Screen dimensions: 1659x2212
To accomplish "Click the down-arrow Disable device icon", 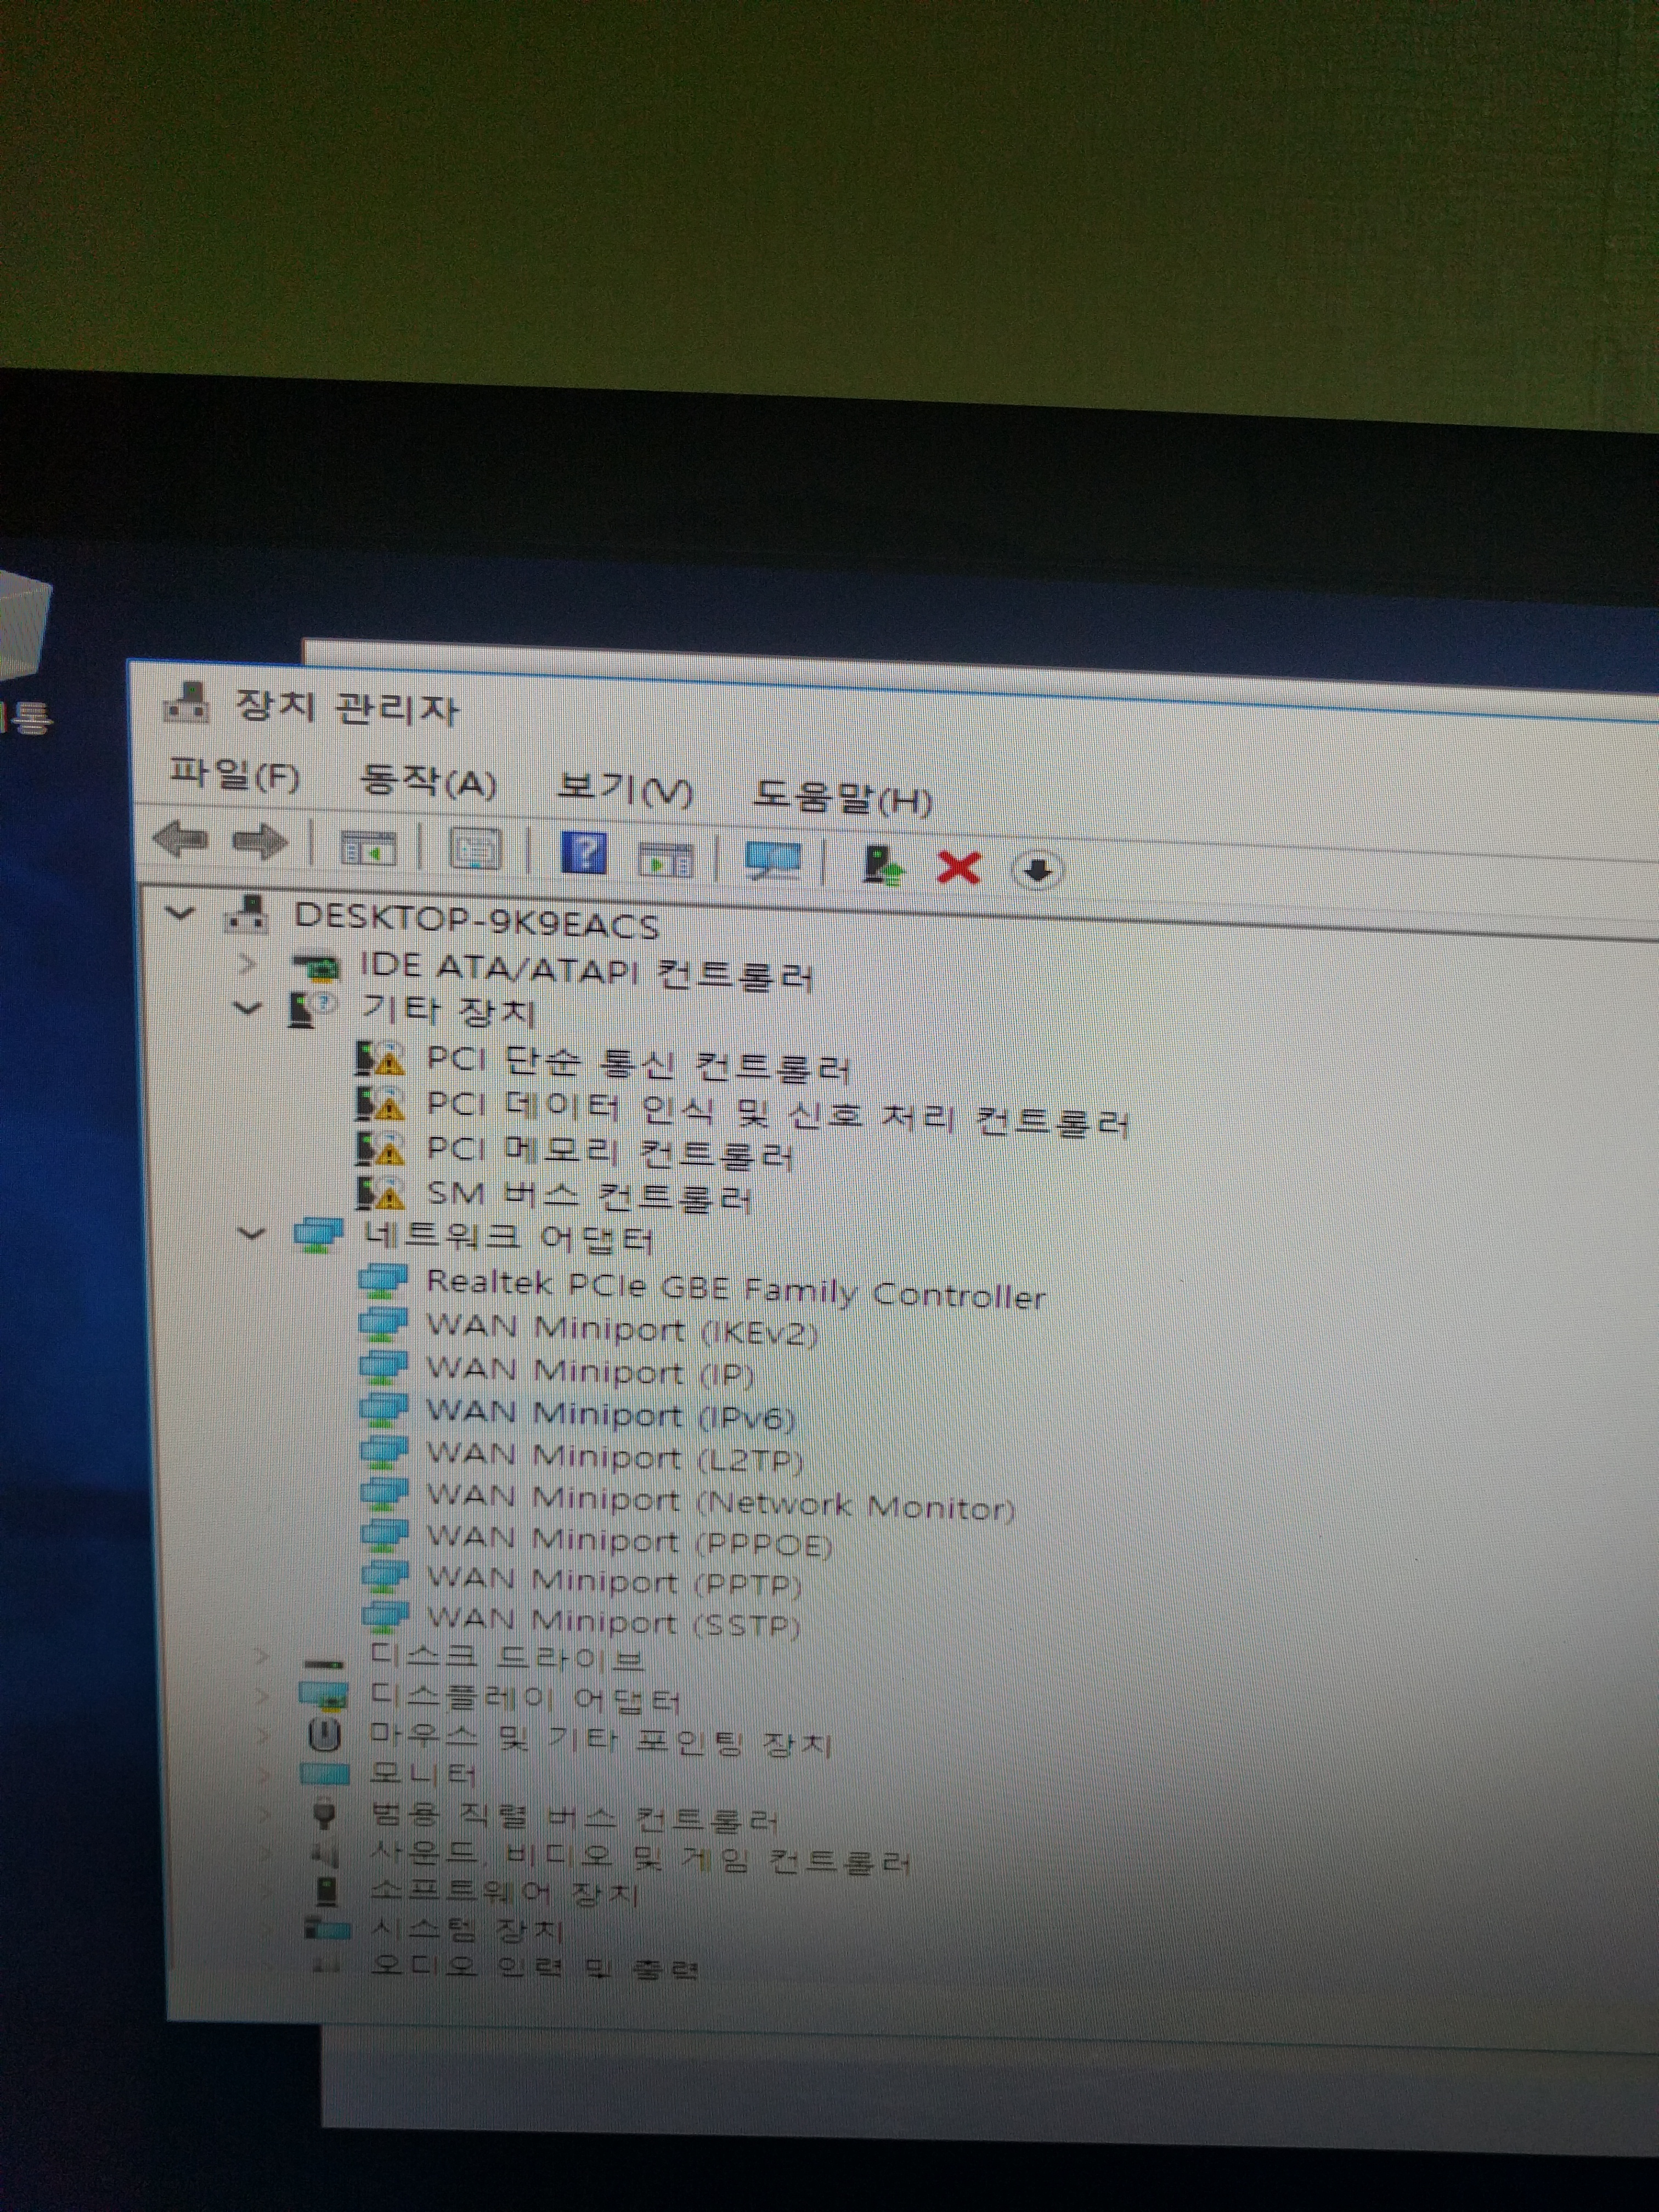I will coord(1037,870).
